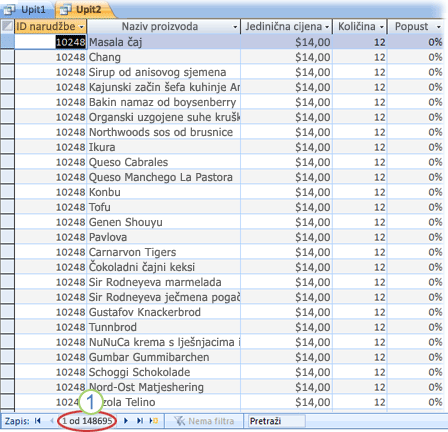Click the cell Bakin namaz od boysenberry

coord(164,102)
